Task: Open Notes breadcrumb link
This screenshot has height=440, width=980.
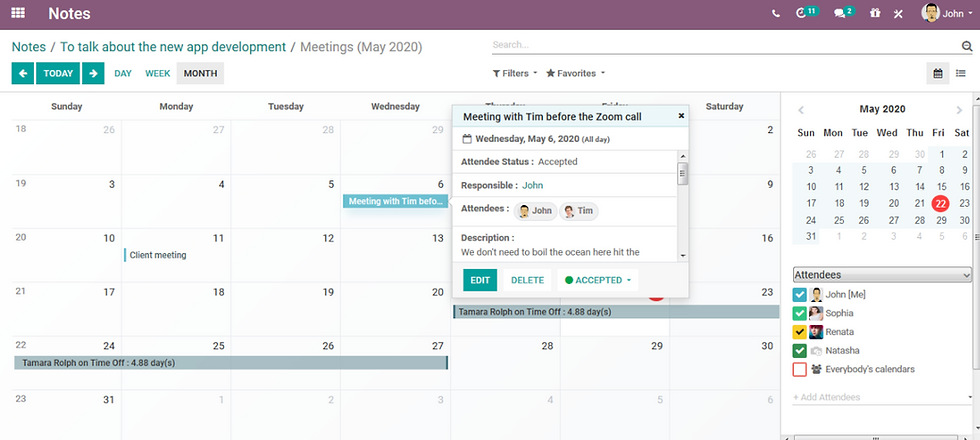Action: click(29, 47)
